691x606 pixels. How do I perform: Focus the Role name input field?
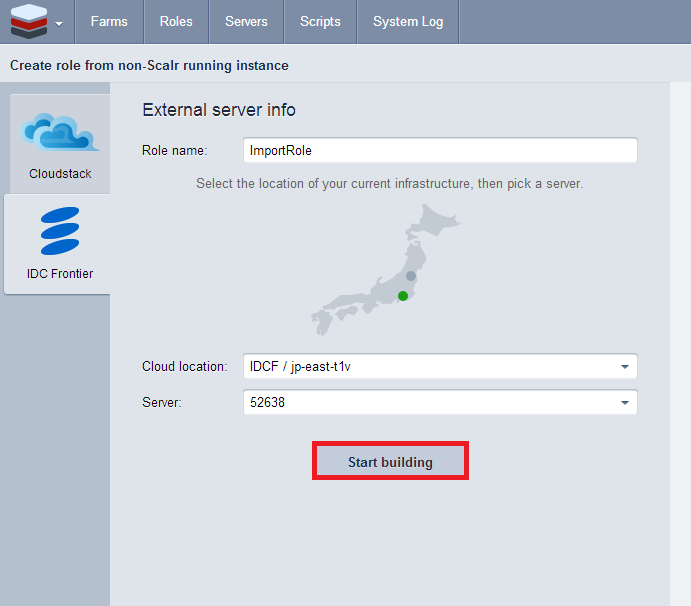pos(440,150)
